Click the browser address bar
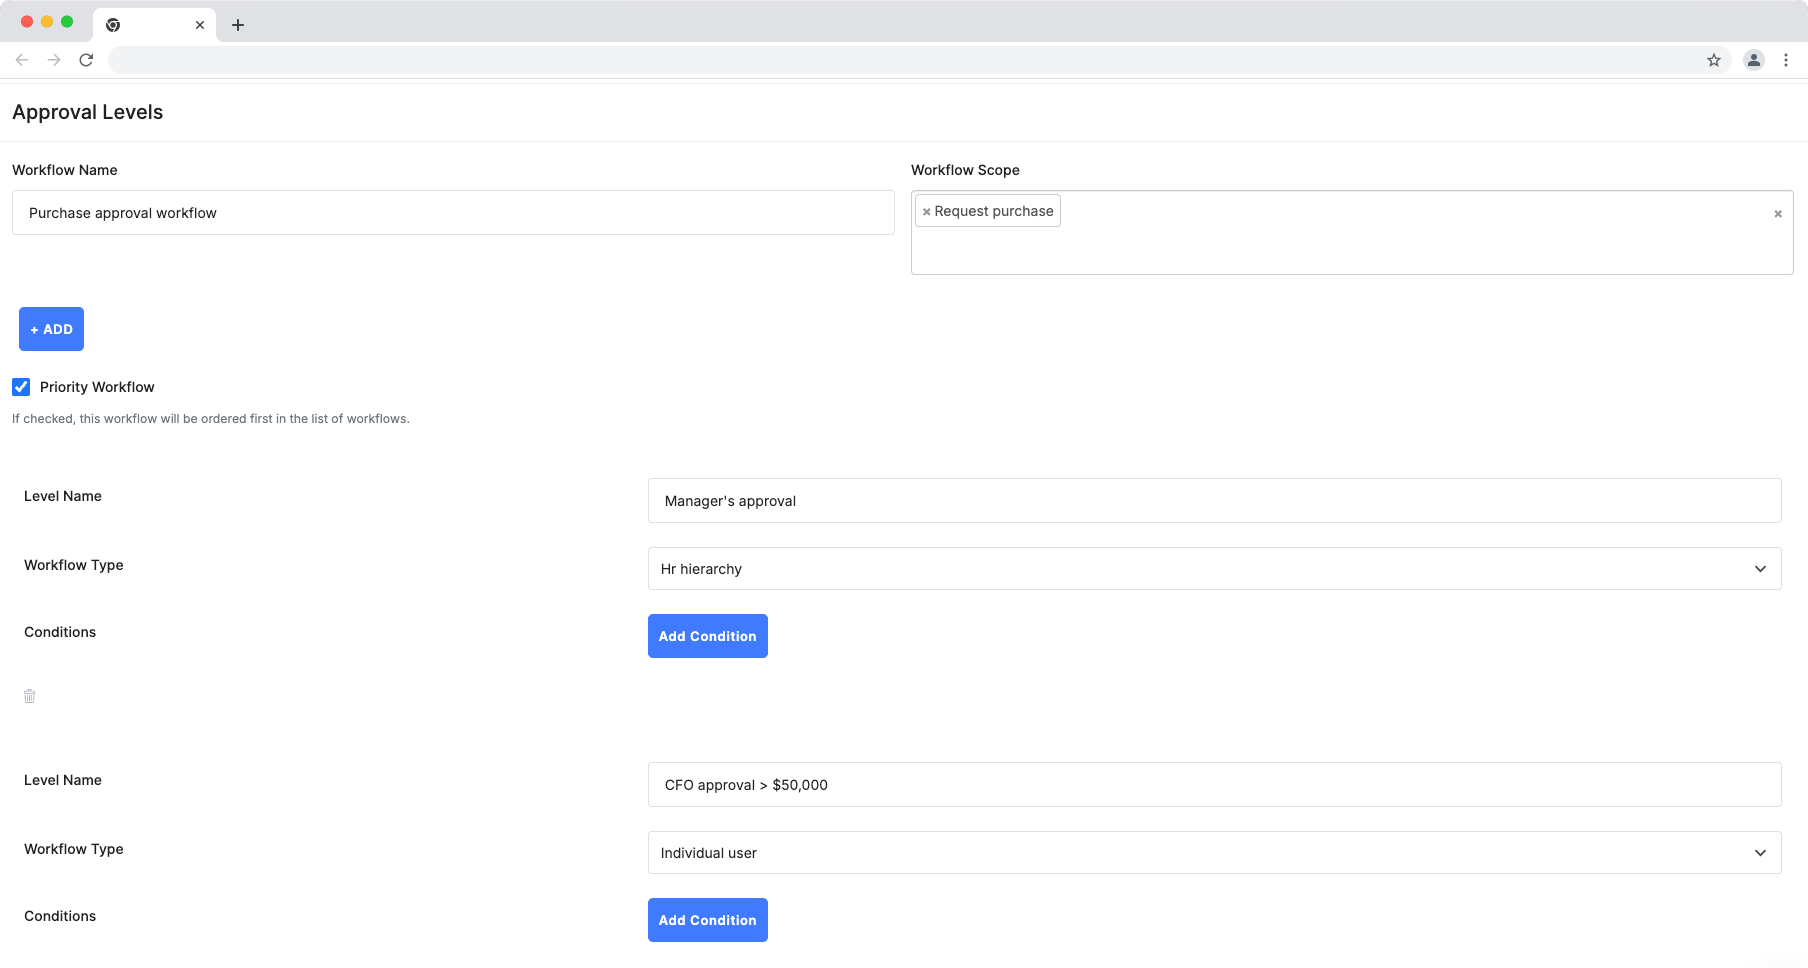1808x968 pixels. coord(900,59)
